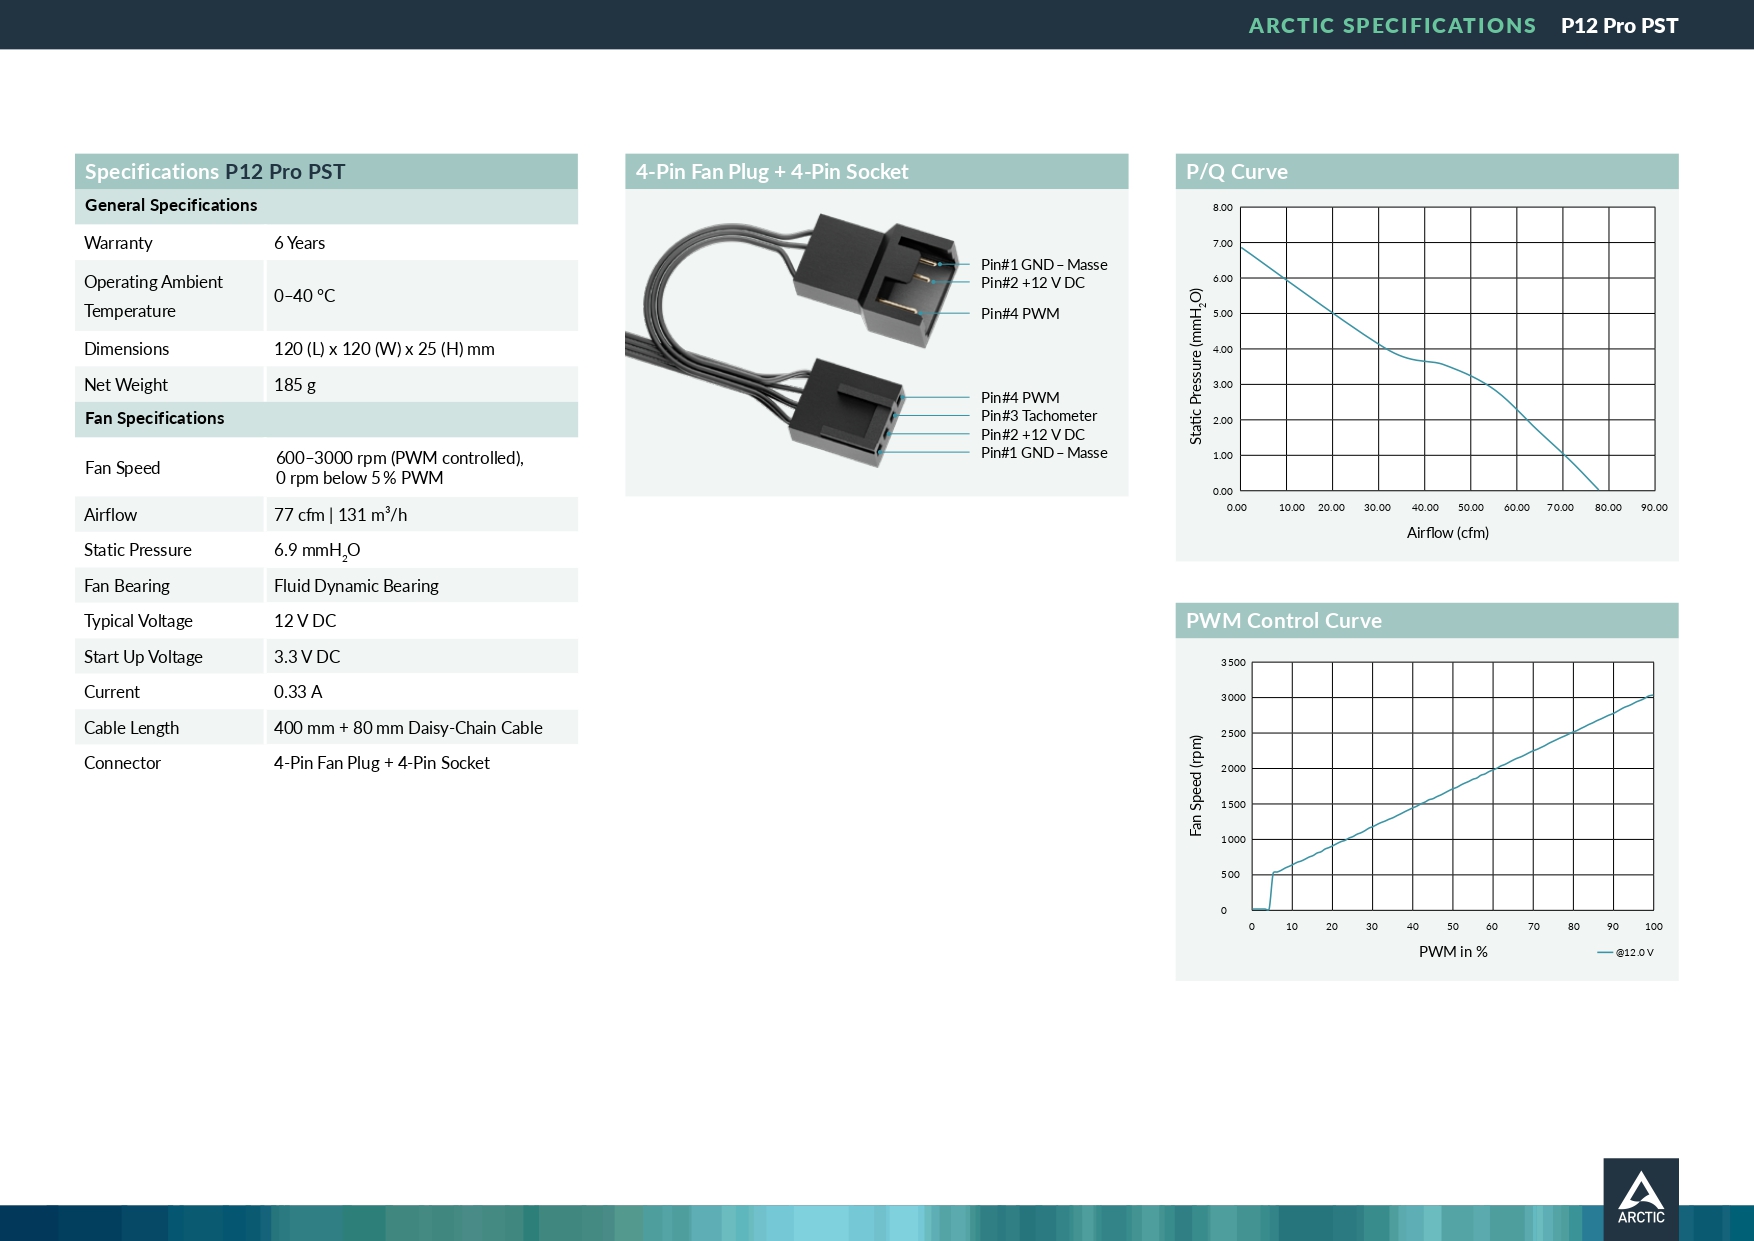
Task: Click the 'Static Pressure' label
Action: (x=137, y=550)
